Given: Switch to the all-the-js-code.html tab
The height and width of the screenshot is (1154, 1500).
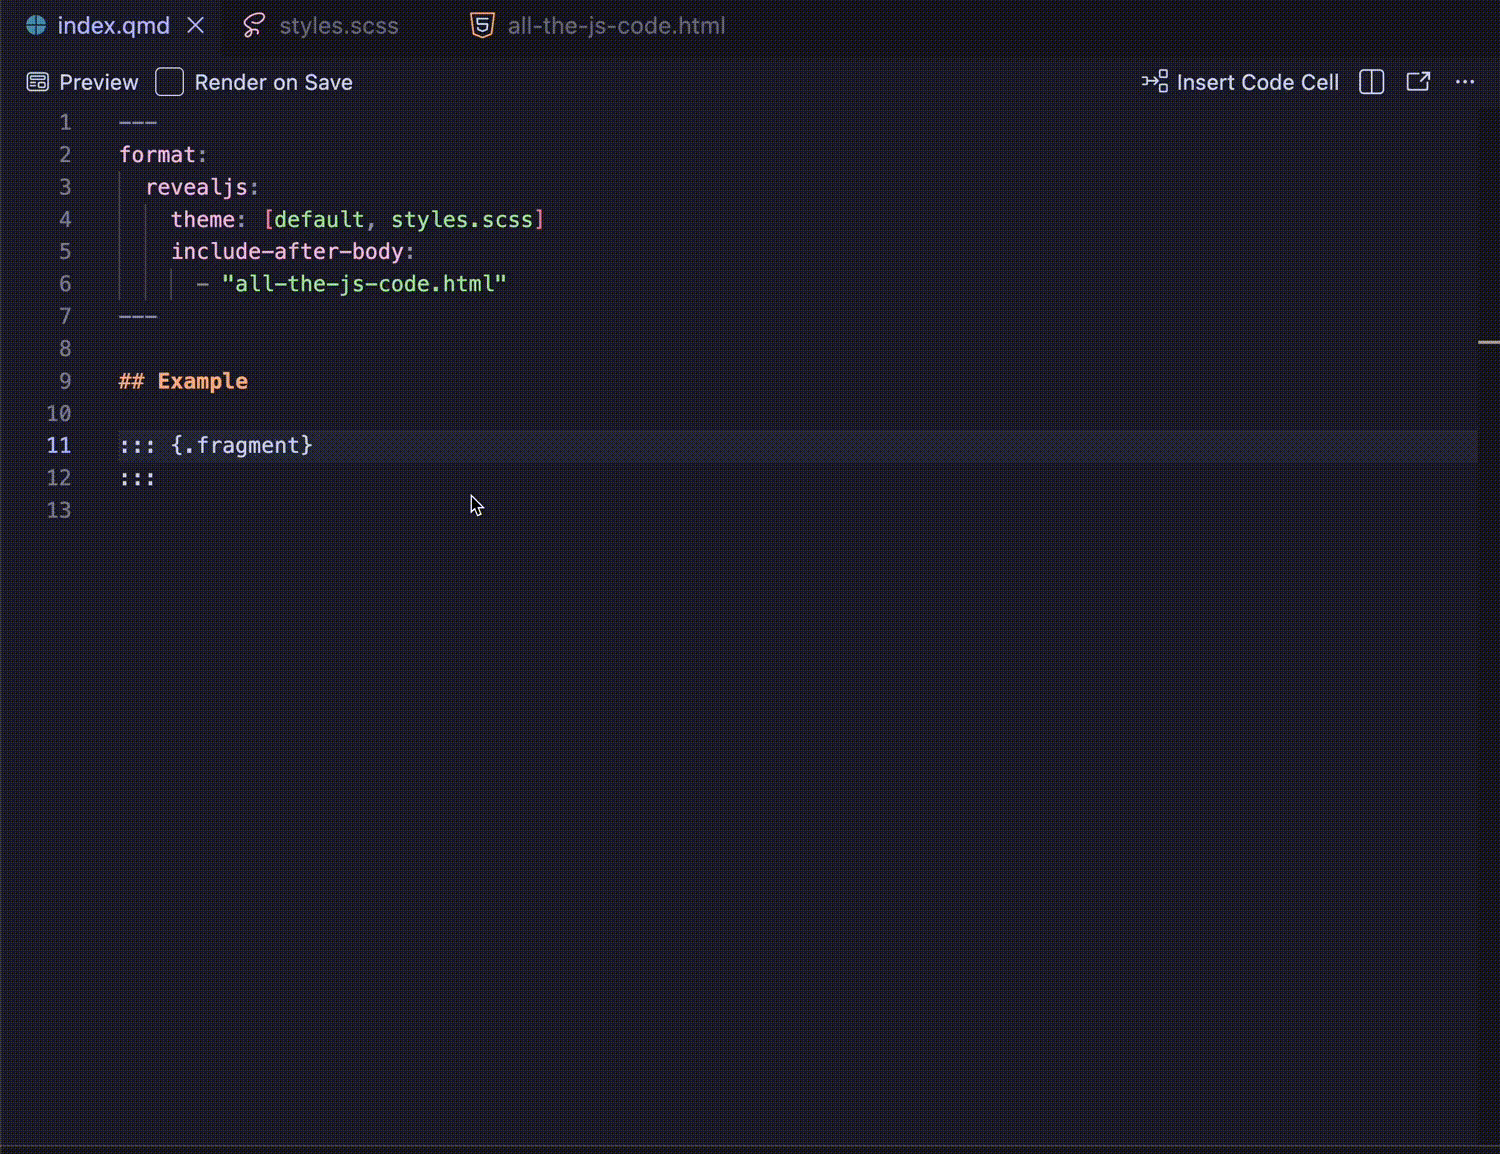Looking at the screenshot, I should point(615,26).
